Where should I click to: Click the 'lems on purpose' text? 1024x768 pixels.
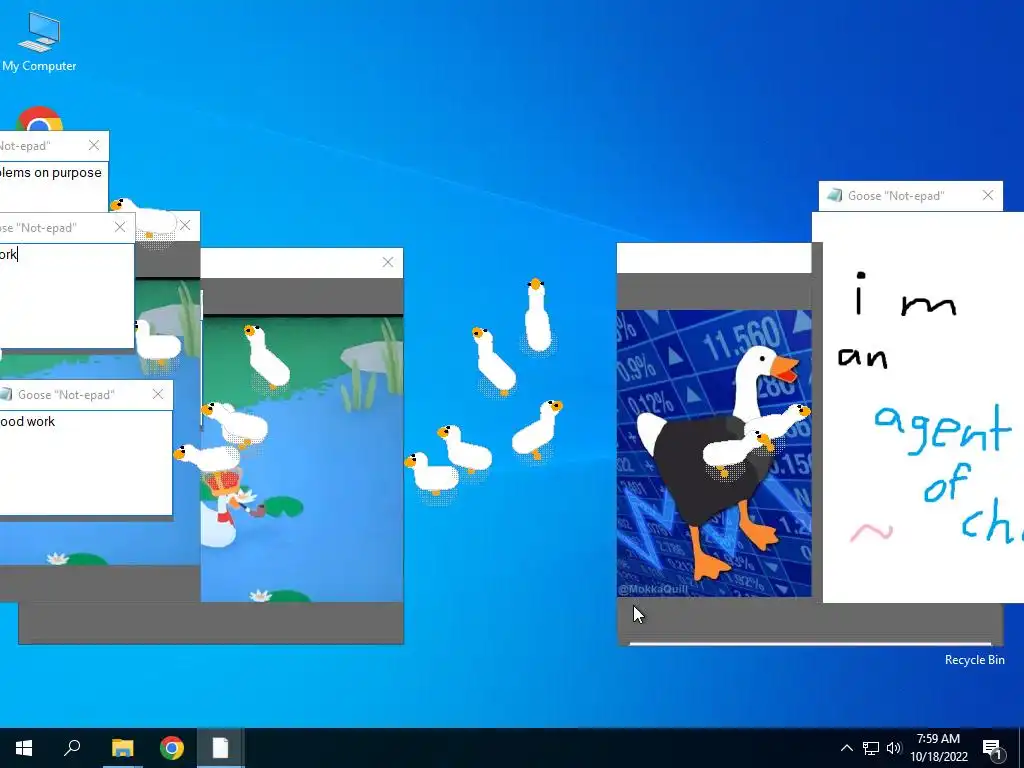[51, 172]
